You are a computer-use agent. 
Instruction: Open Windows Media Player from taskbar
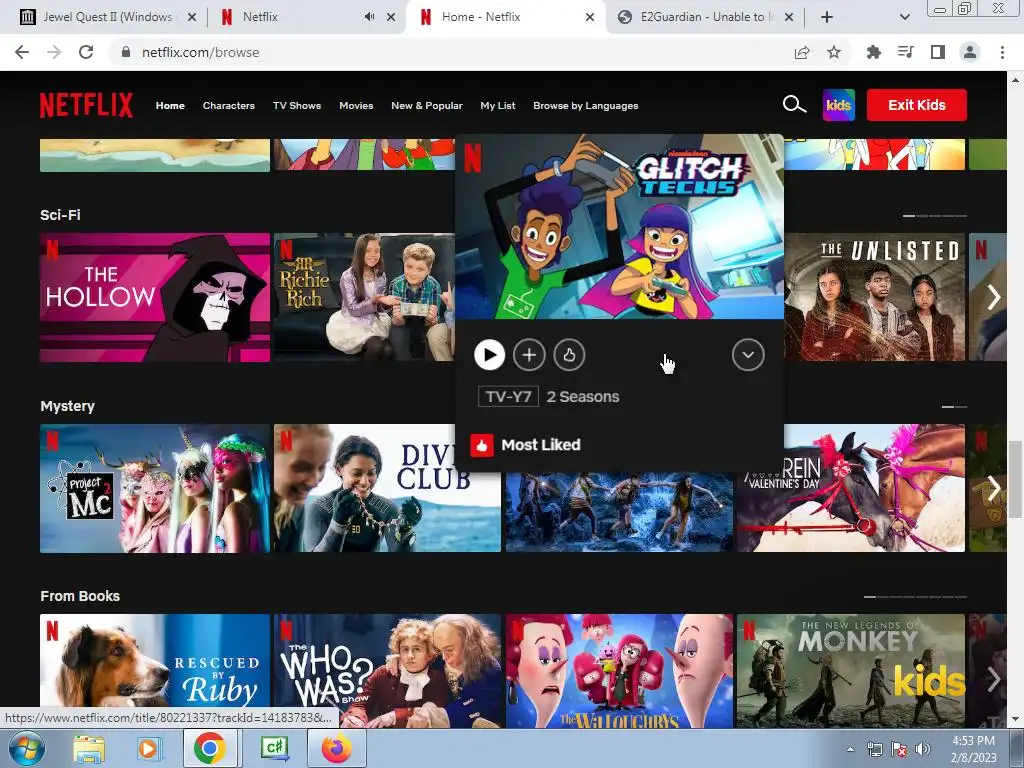tap(148, 748)
